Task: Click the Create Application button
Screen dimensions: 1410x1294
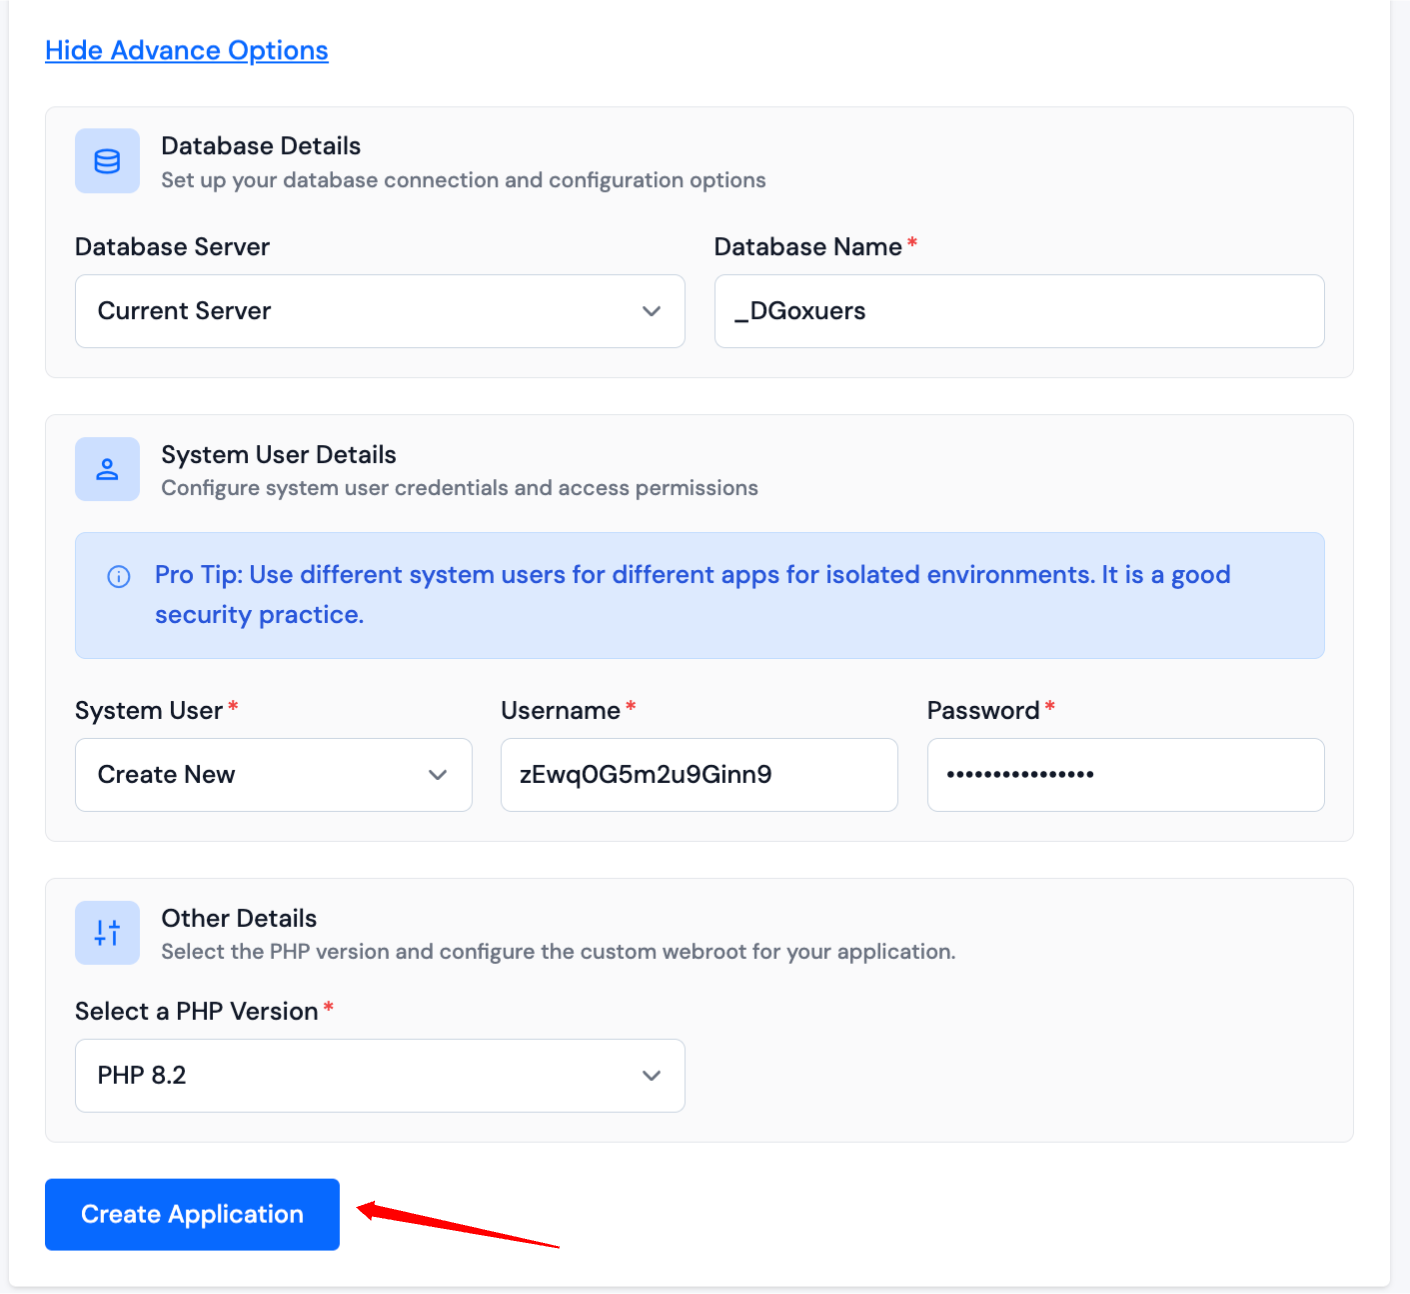Action: (x=191, y=1214)
